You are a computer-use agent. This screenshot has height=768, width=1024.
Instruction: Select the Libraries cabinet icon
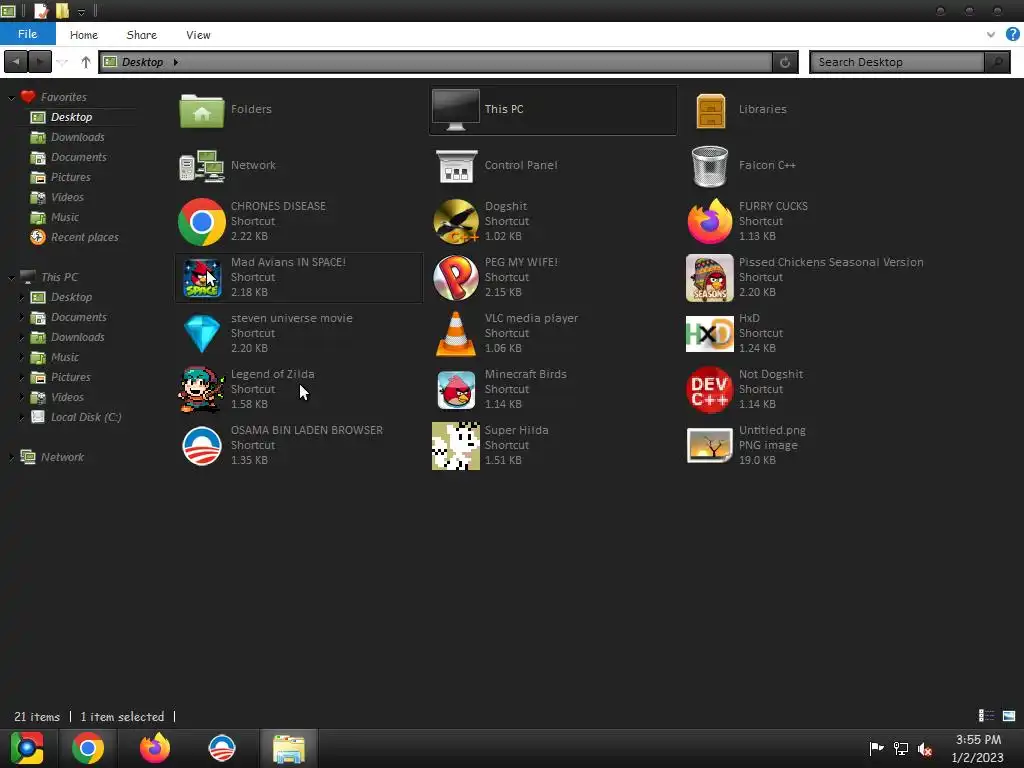[711, 110]
